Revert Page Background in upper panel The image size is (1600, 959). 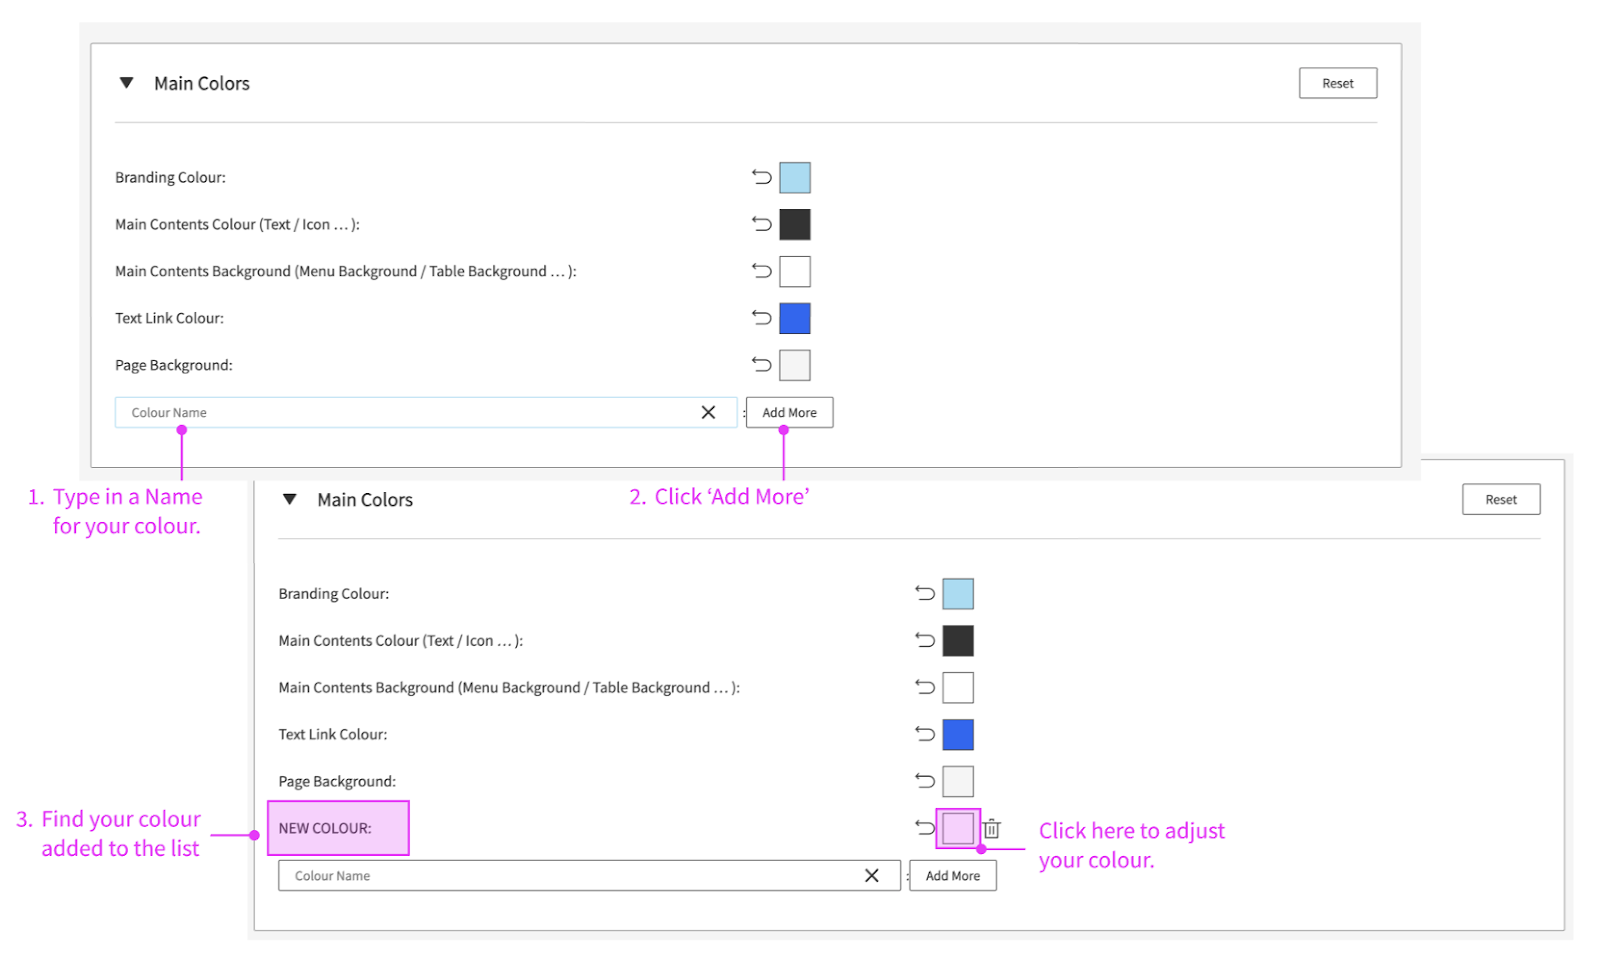(762, 365)
